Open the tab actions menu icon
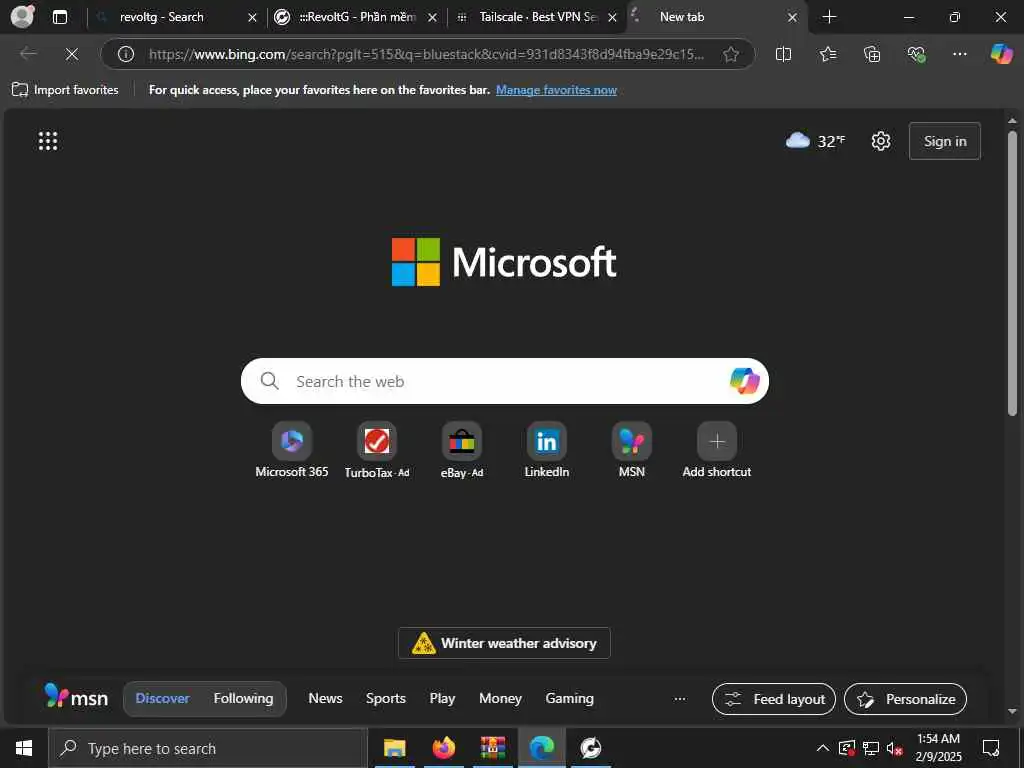 (x=59, y=17)
